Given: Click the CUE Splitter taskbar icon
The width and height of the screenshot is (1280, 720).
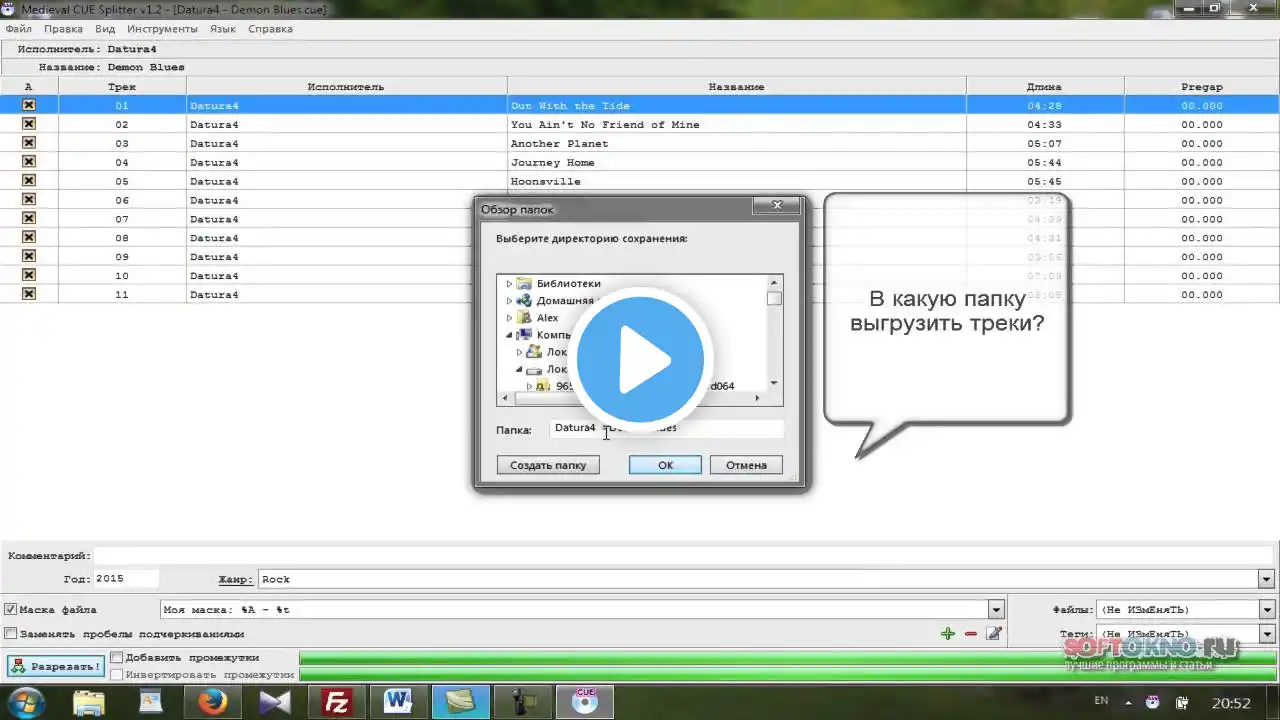Looking at the screenshot, I should (x=585, y=702).
